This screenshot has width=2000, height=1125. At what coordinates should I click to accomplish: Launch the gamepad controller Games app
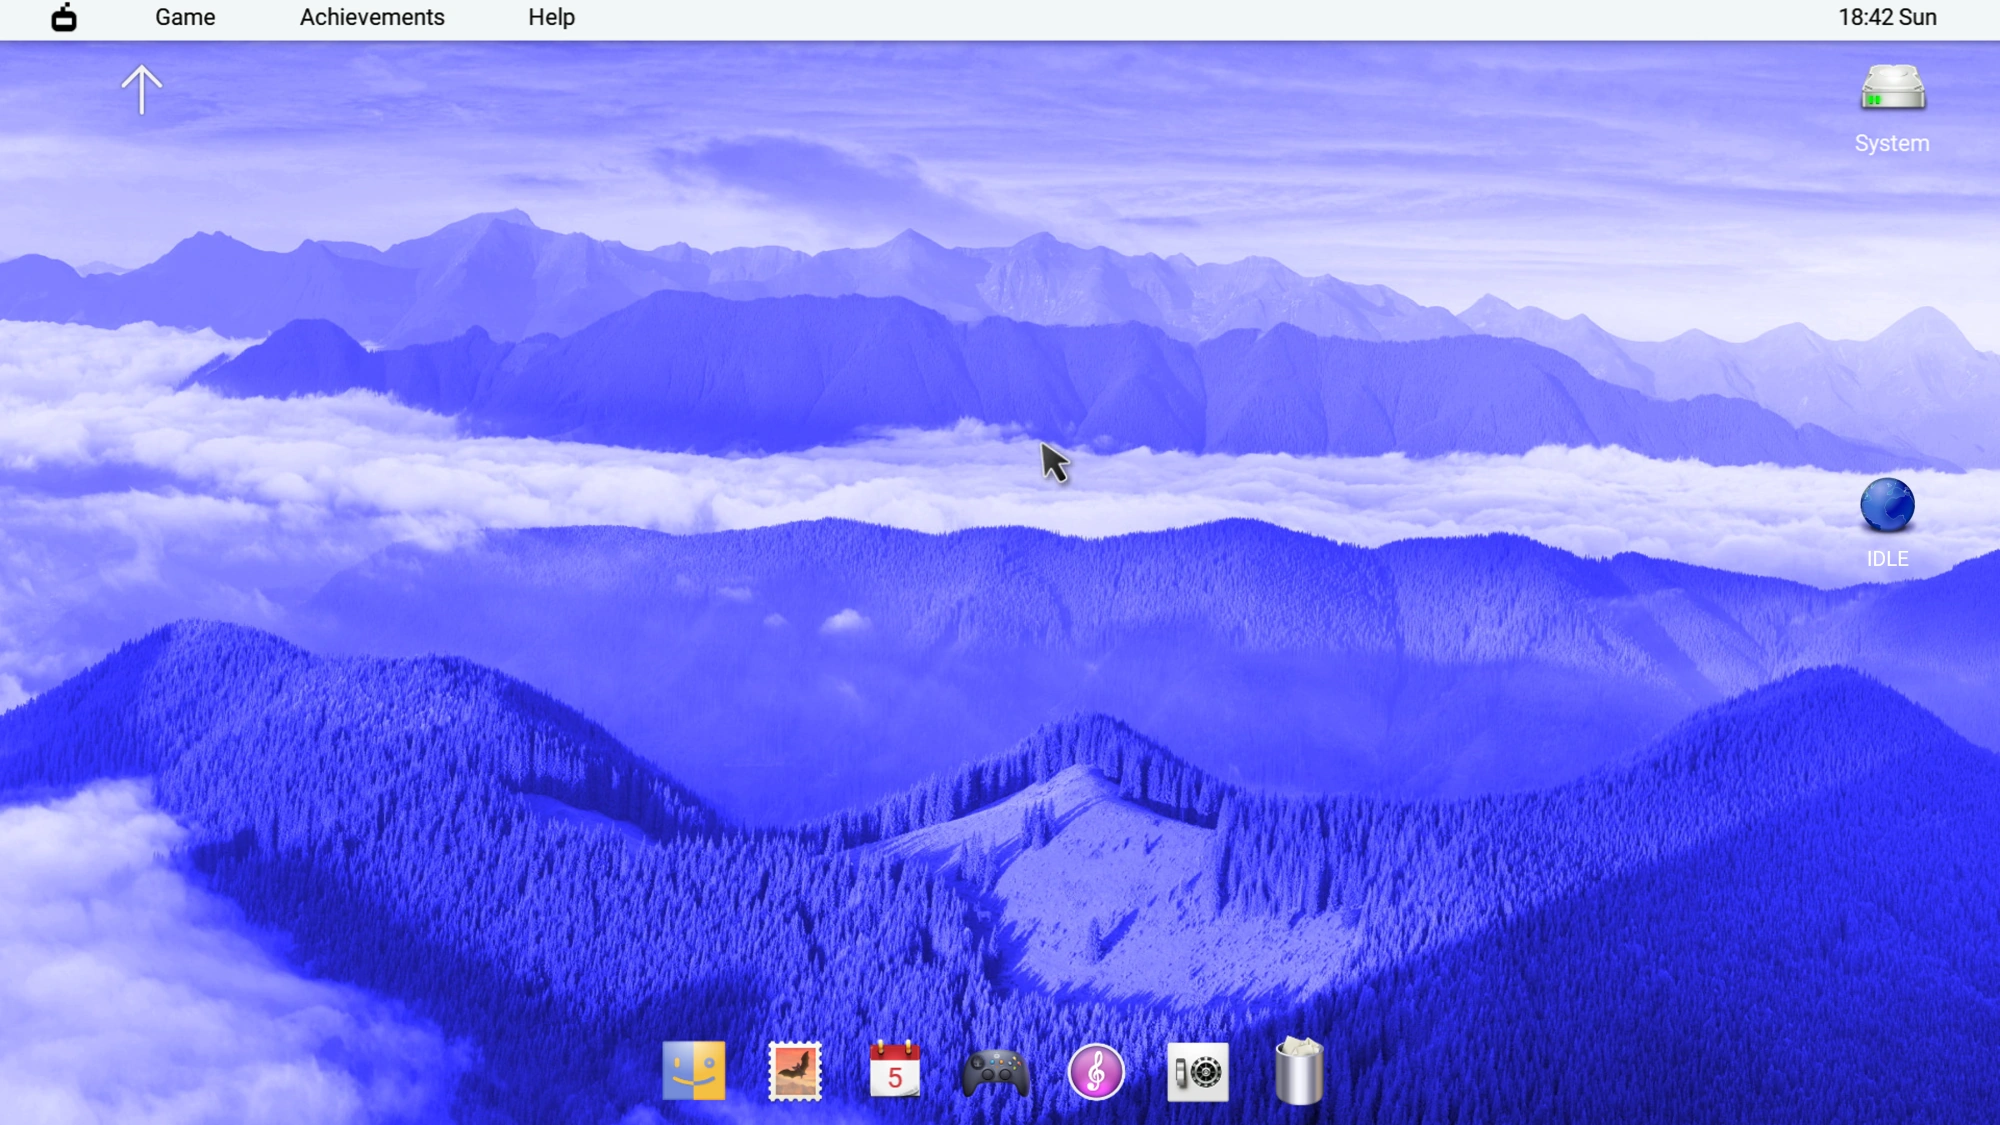pos(995,1074)
